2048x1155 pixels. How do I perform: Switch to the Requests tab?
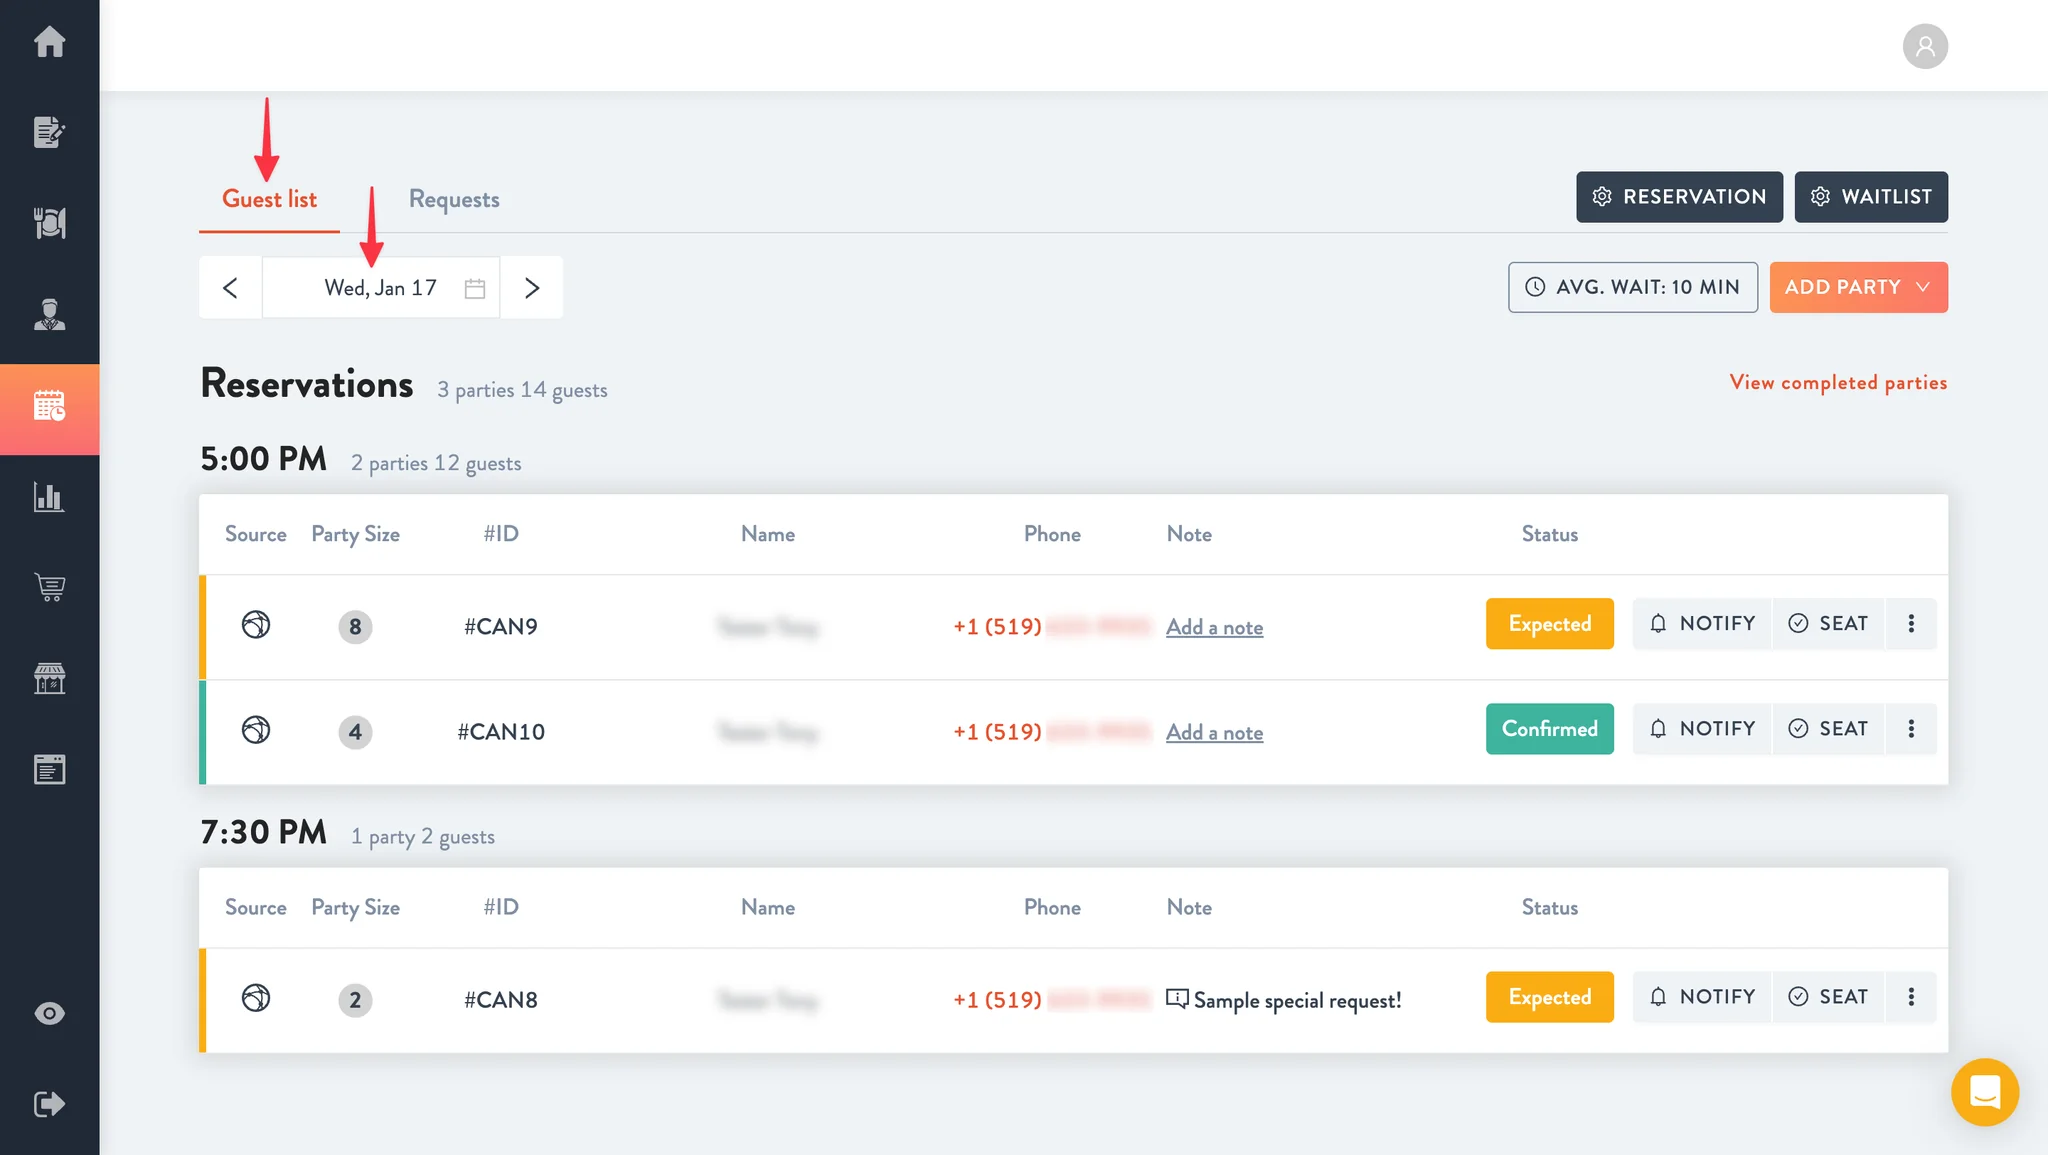pos(454,199)
